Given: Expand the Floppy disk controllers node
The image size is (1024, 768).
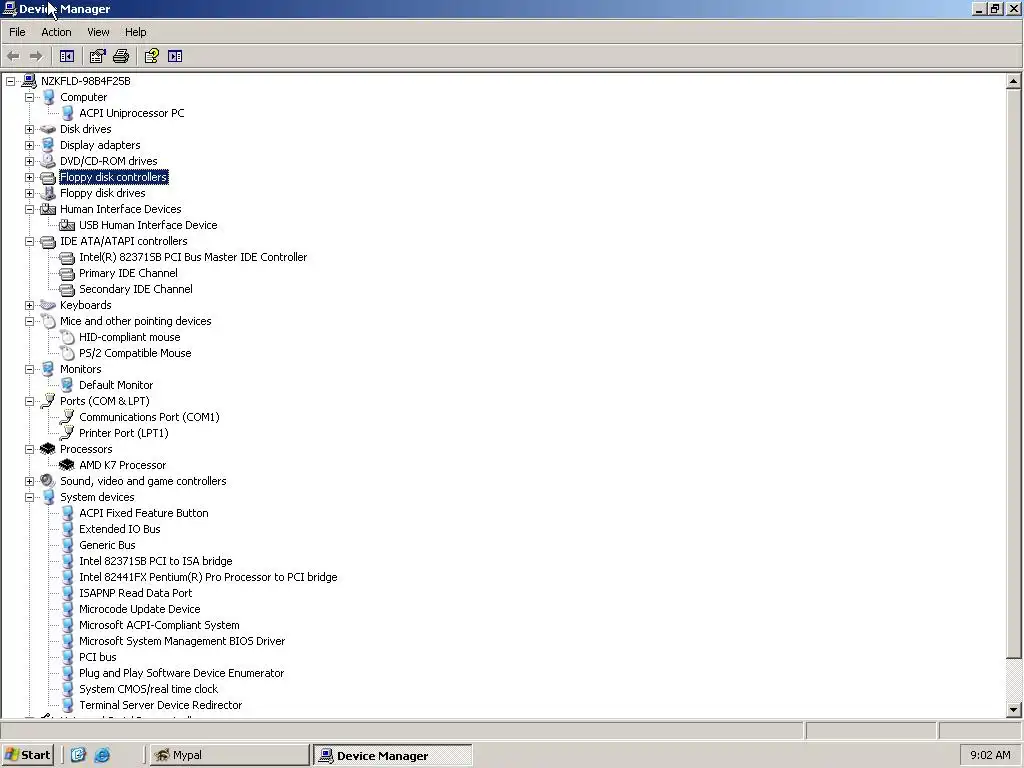Looking at the screenshot, I should 29,177.
